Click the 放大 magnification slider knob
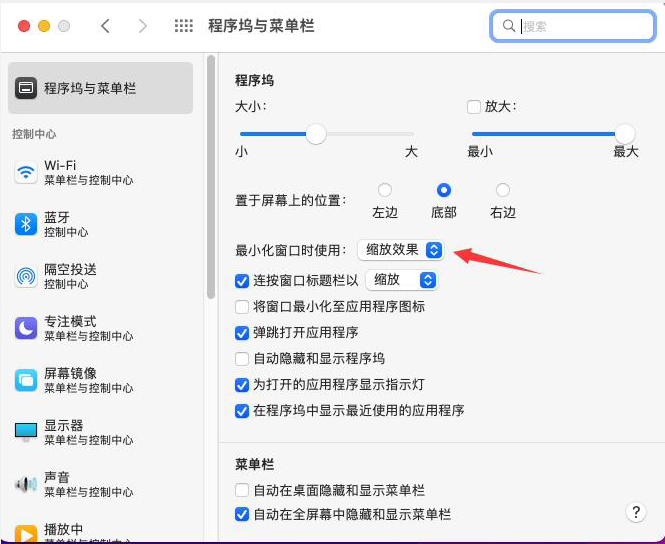 [x=625, y=134]
